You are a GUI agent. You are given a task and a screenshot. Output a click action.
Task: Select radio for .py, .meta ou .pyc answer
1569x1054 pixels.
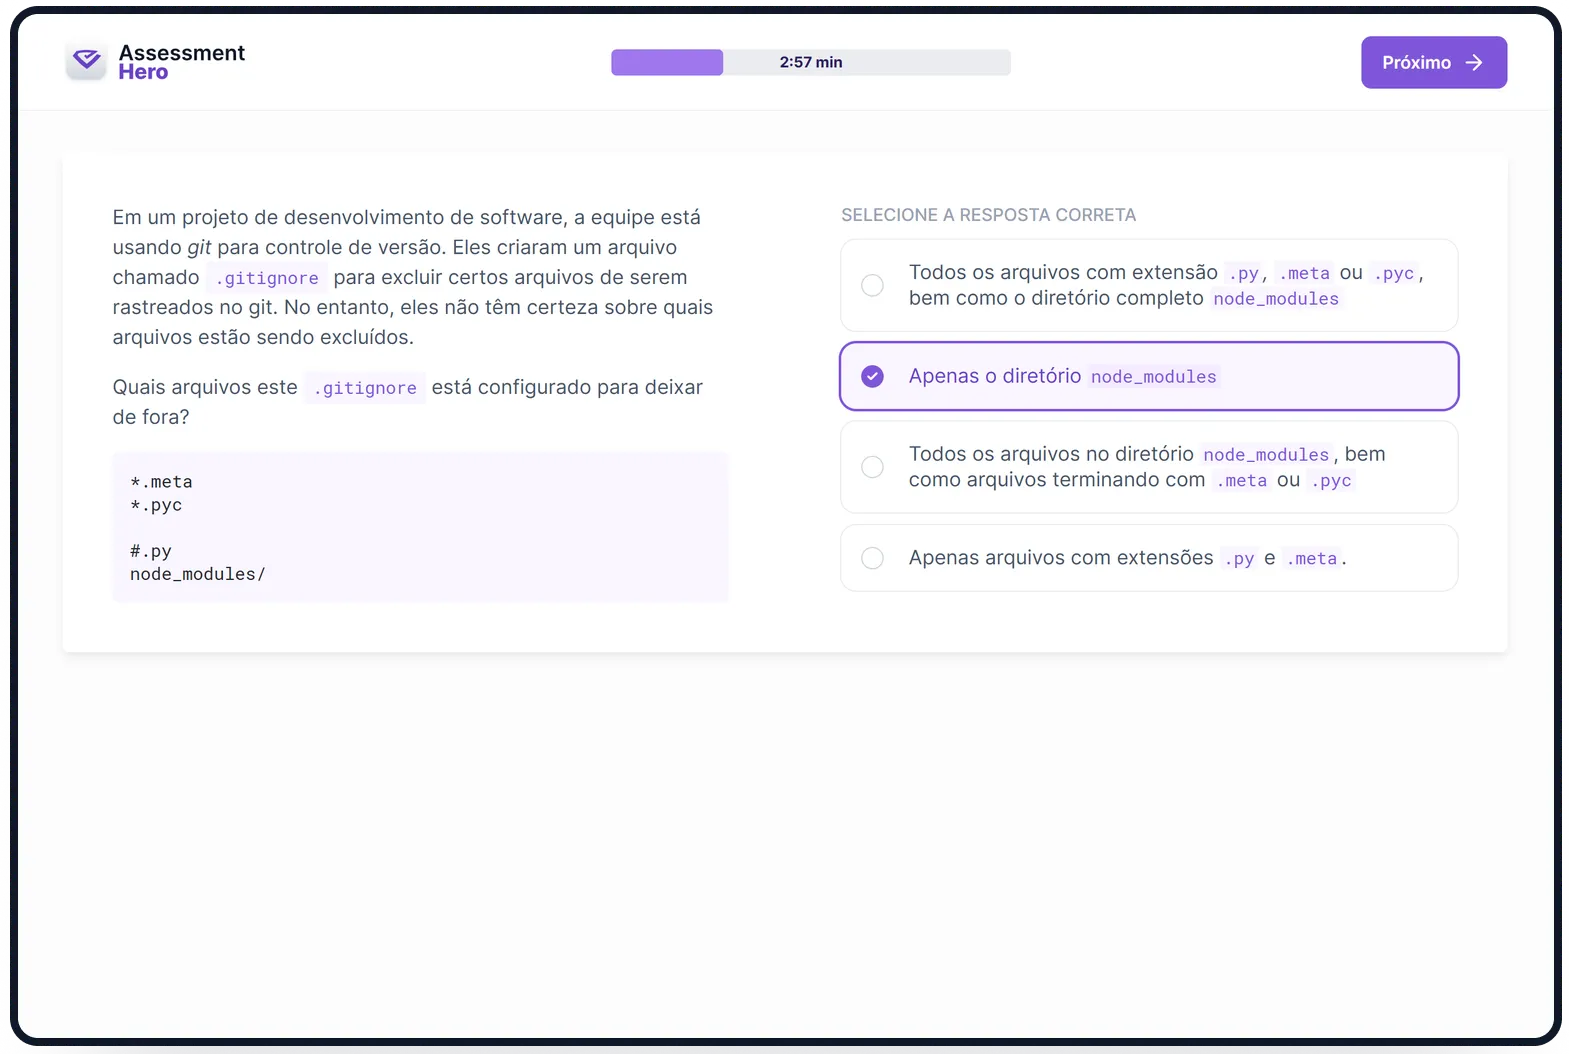tap(872, 285)
